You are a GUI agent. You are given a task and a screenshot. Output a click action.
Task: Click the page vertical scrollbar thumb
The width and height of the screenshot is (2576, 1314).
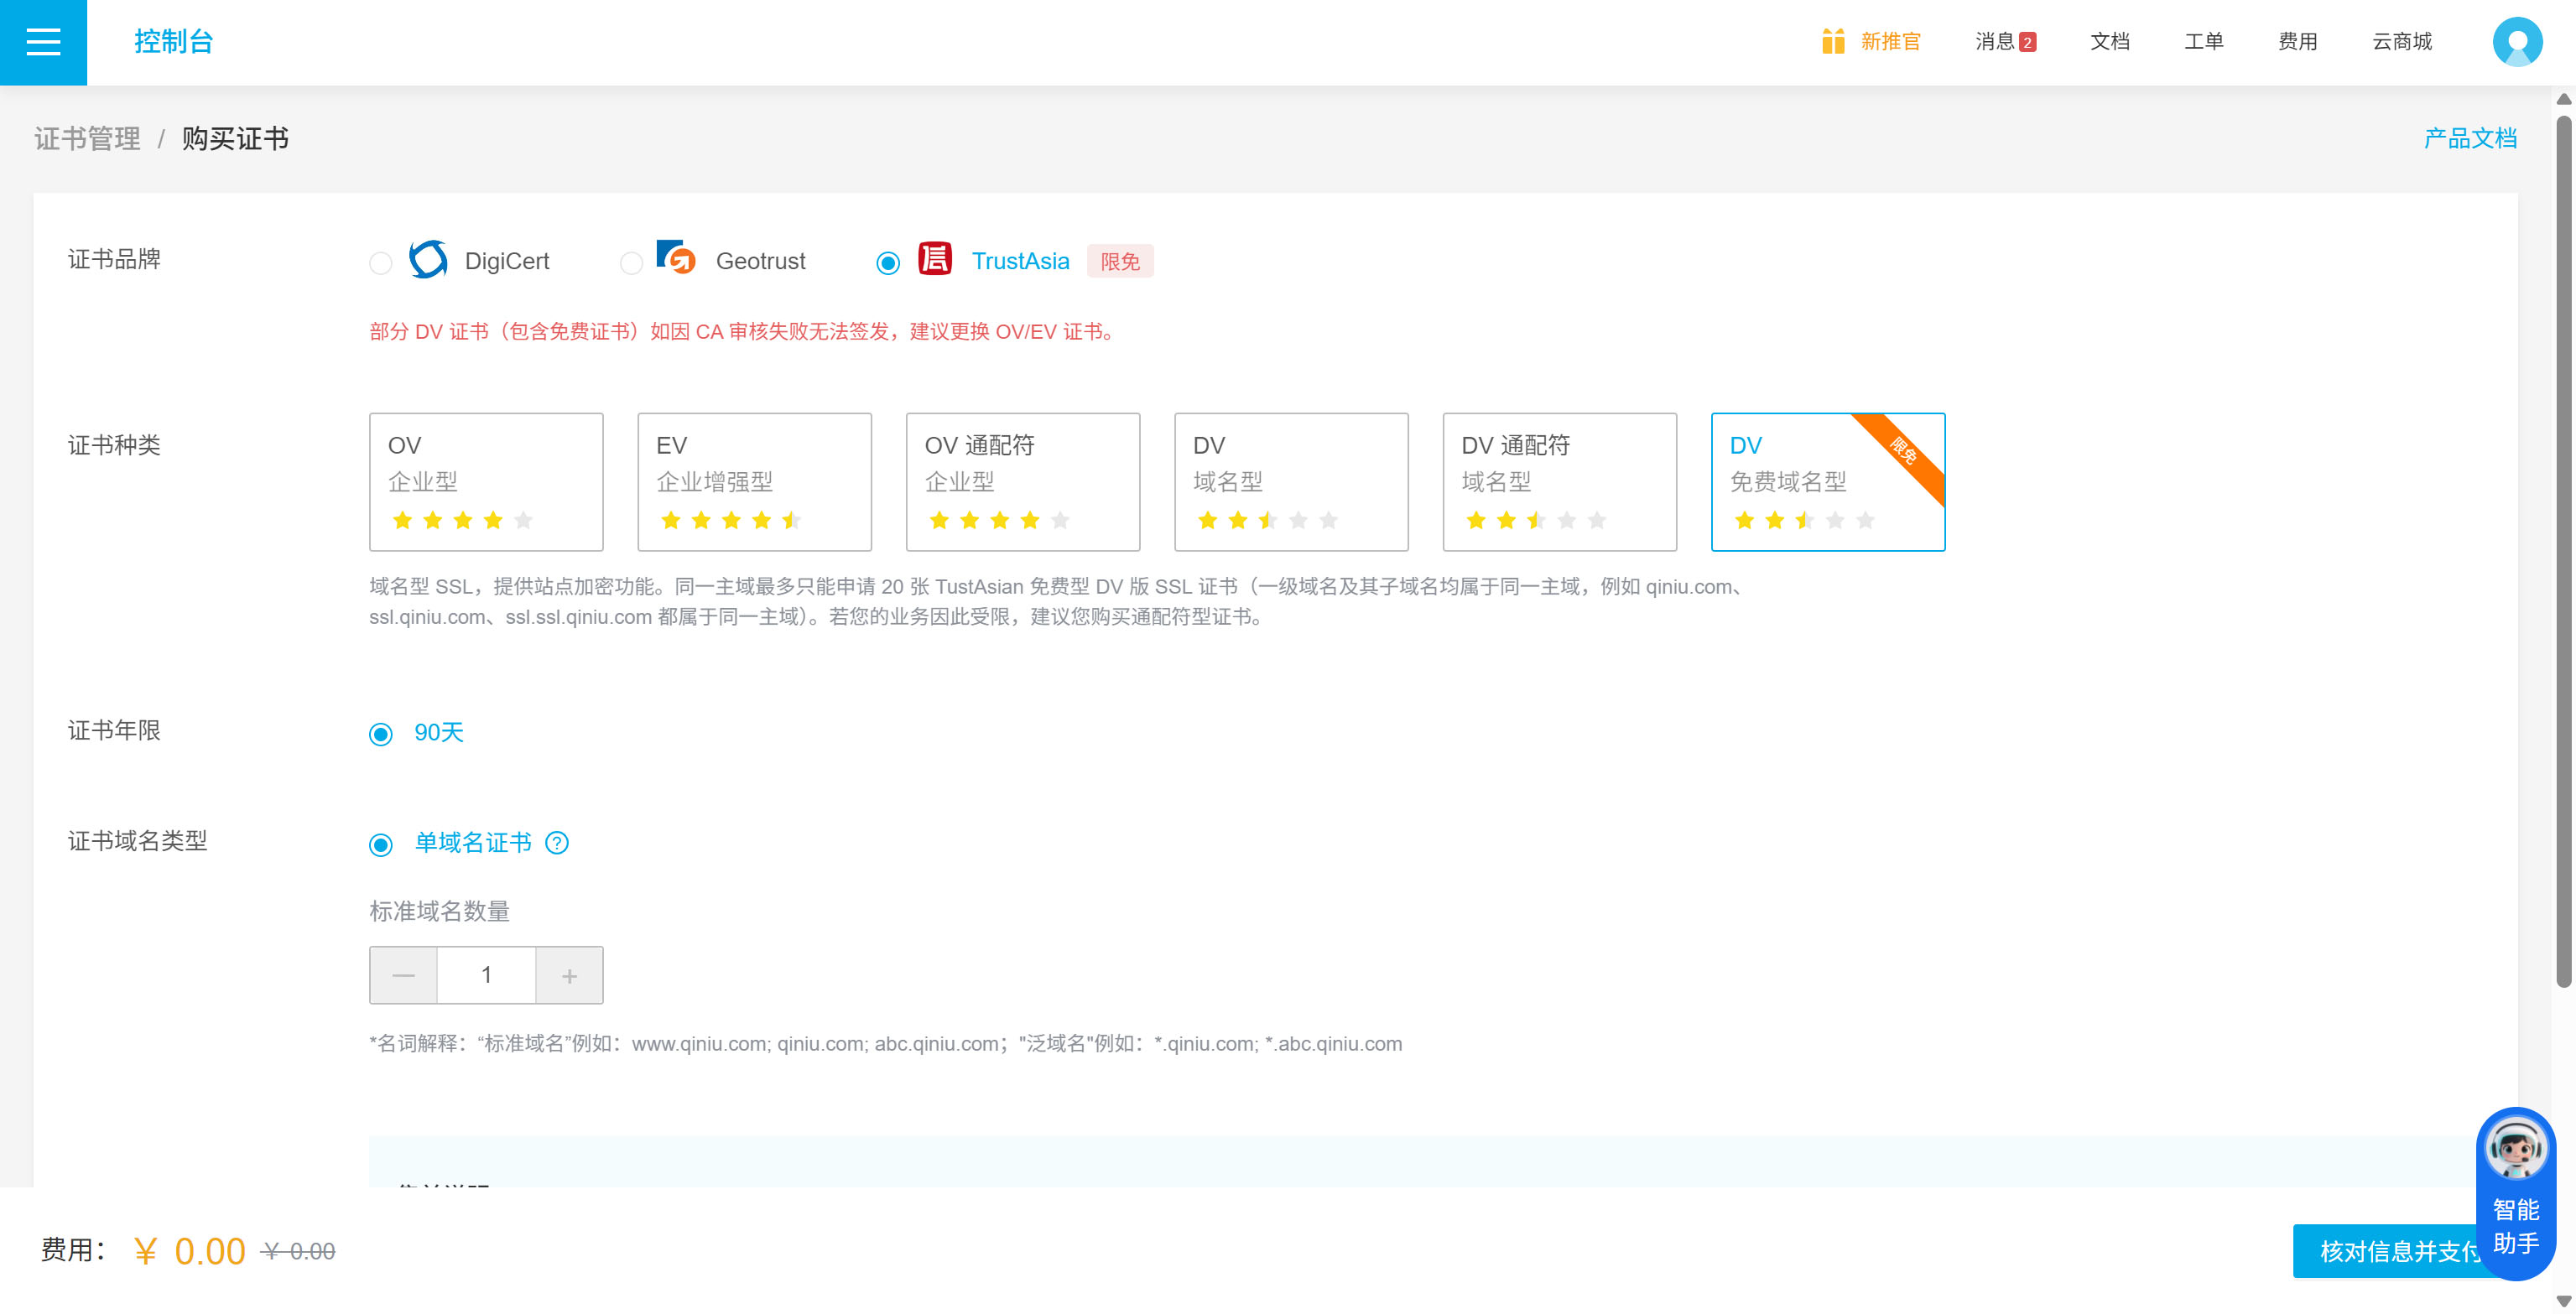pyautogui.click(x=2563, y=550)
